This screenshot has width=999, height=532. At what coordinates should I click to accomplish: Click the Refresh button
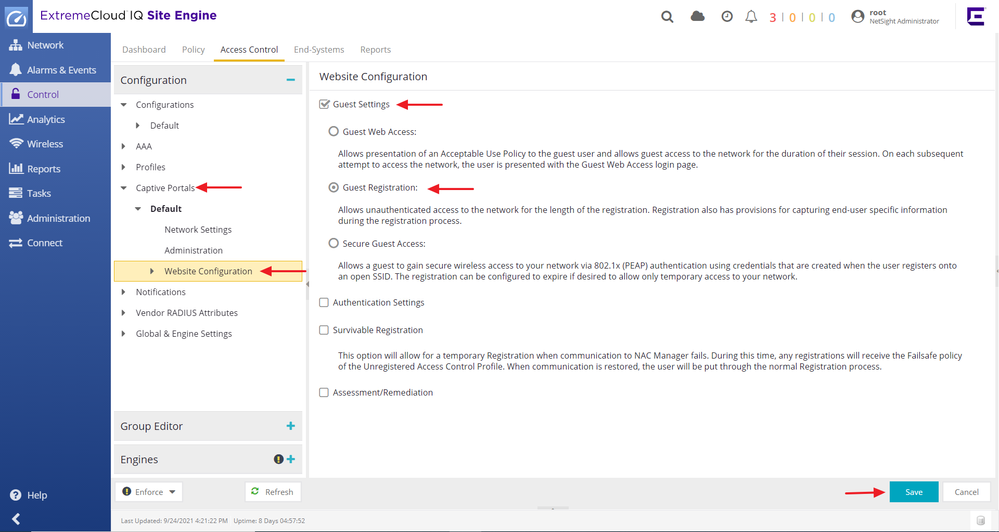click(273, 492)
